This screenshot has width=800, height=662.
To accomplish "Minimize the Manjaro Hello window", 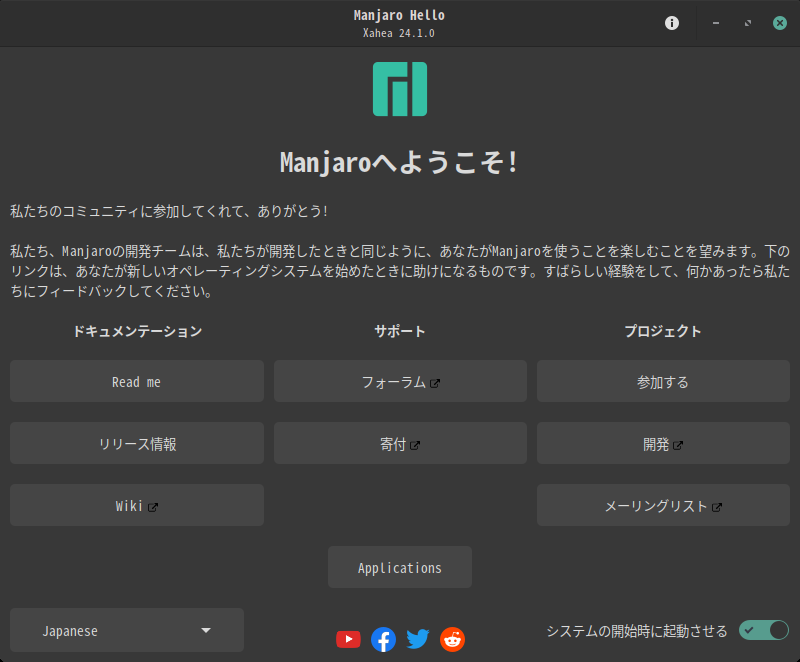I will [716, 23].
